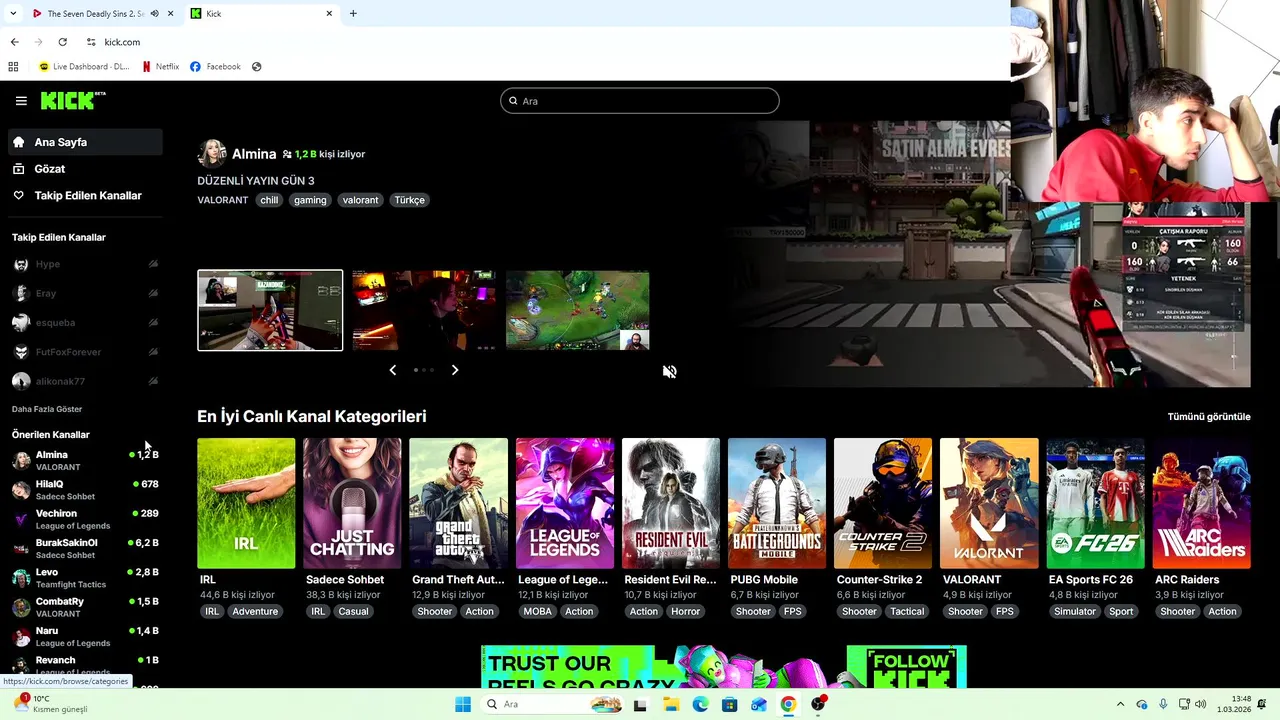Open followed channel esqueba
The width and height of the screenshot is (1280, 720).
click(85, 323)
